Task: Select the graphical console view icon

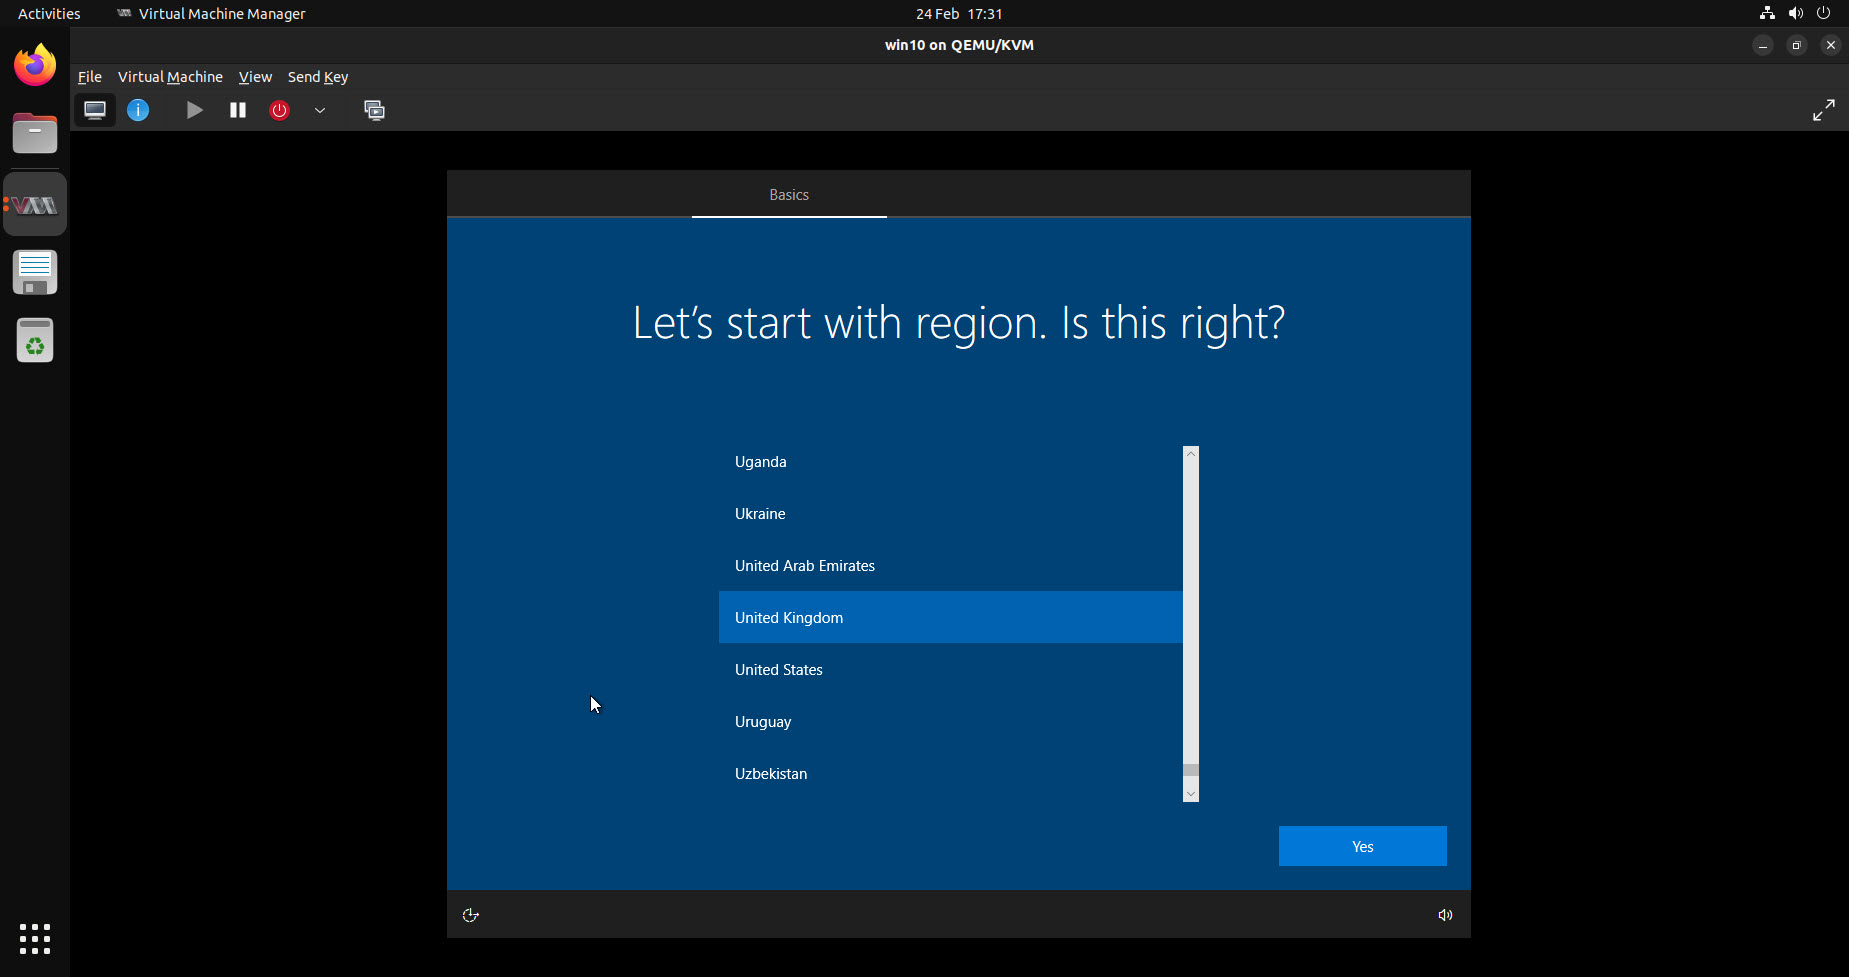Action: pyautogui.click(x=95, y=110)
